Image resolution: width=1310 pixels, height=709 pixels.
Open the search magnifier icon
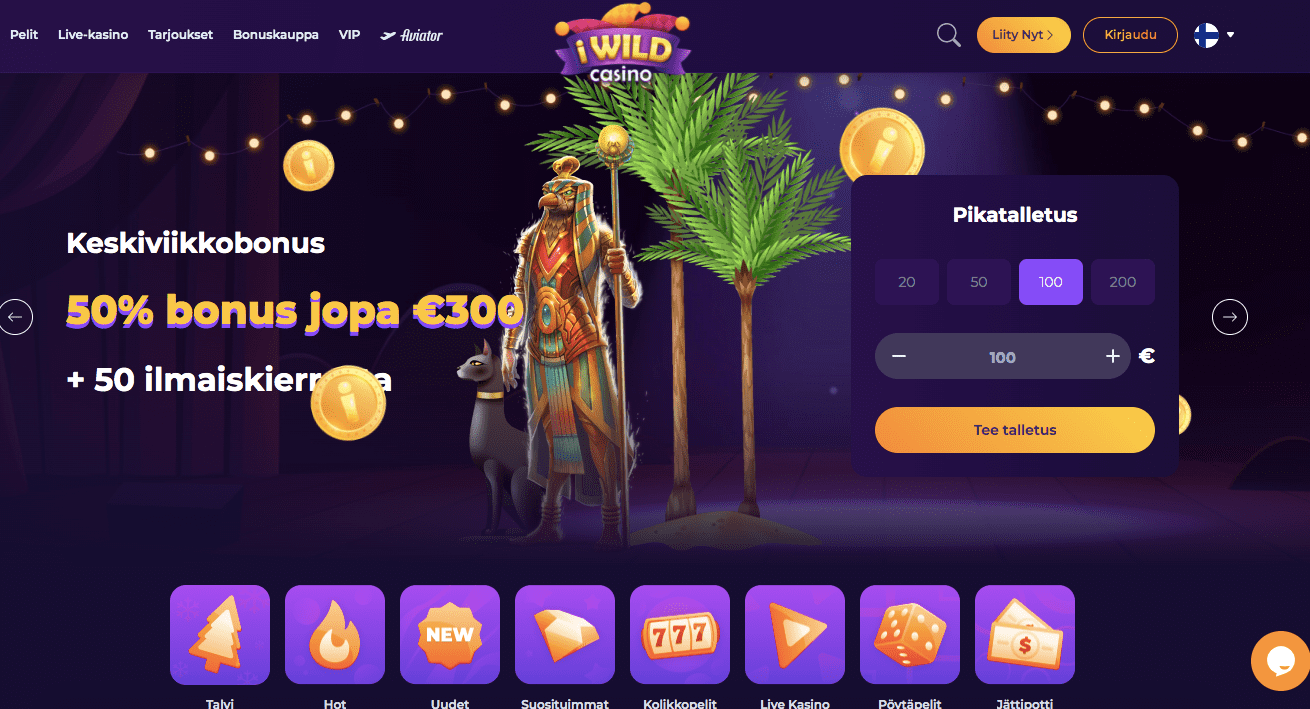click(948, 35)
